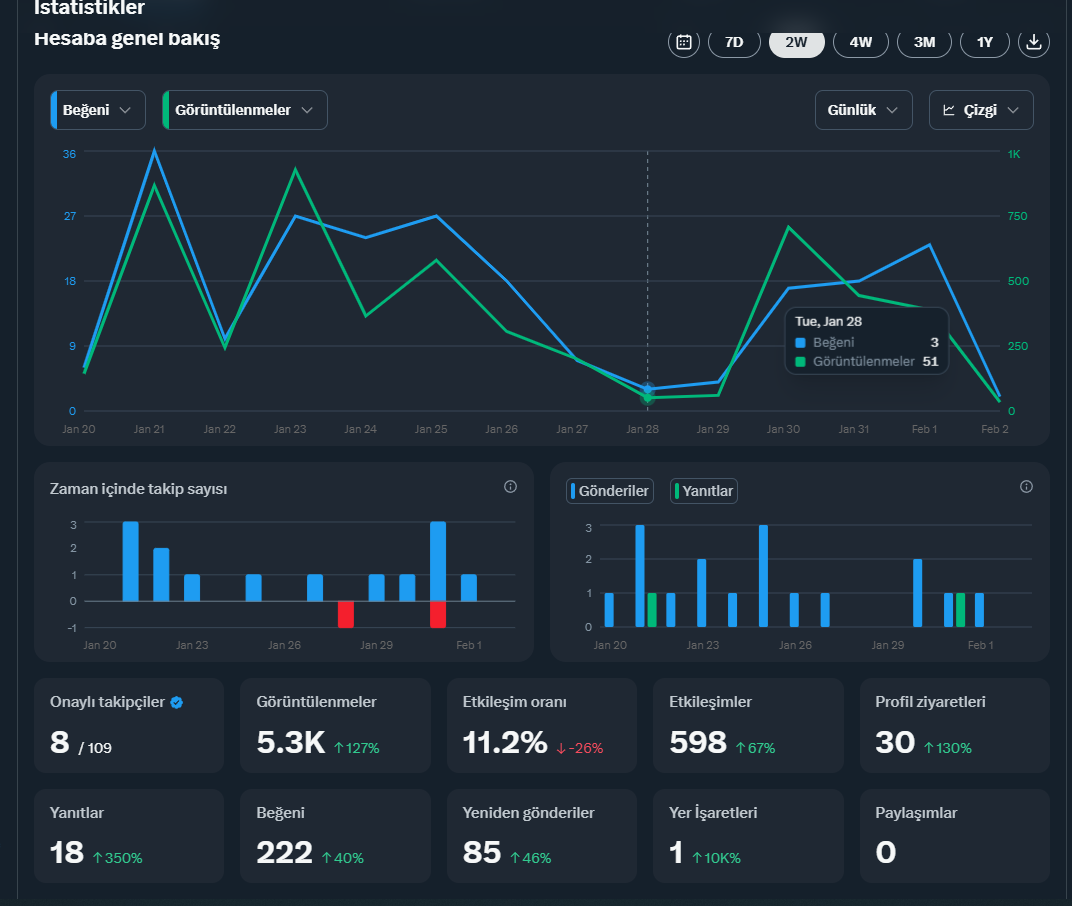Expand the Günlük interval dropdown
This screenshot has height=906, width=1072.
pyautogui.click(x=863, y=110)
